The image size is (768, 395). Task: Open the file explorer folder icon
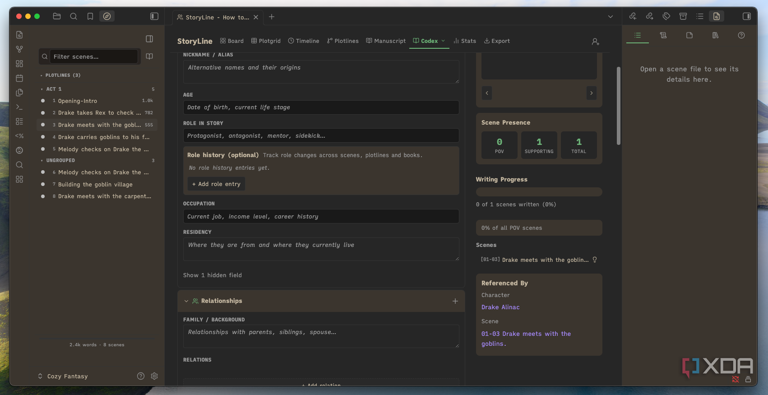coord(57,16)
